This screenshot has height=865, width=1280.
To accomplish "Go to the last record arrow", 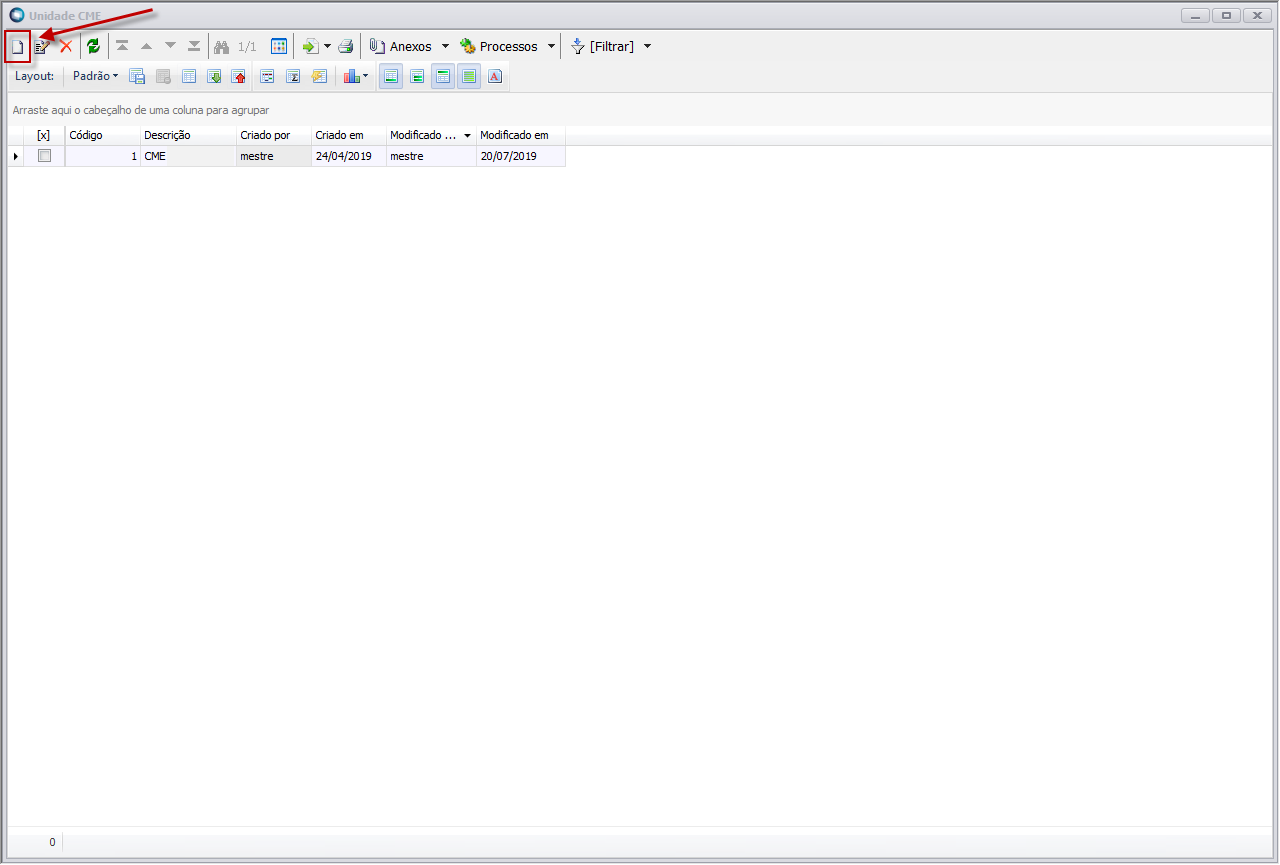I will click(194, 47).
